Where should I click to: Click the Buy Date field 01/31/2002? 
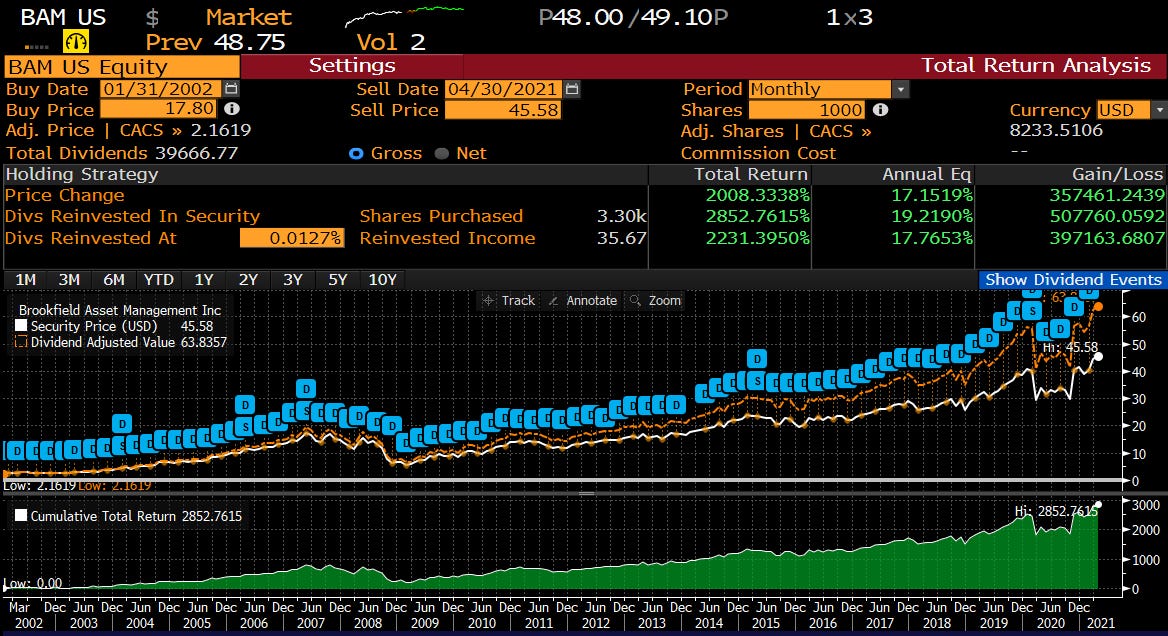coord(161,89)
